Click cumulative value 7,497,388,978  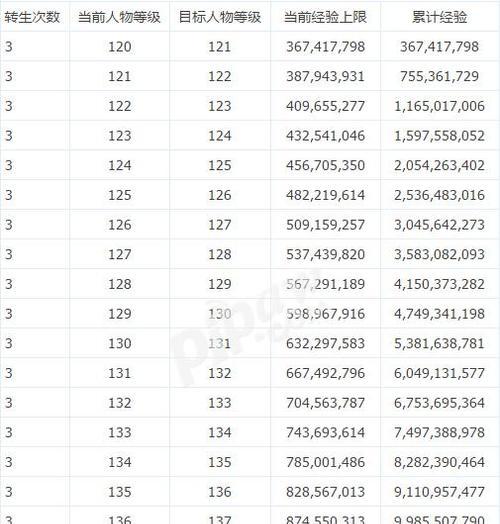point(440,433)
